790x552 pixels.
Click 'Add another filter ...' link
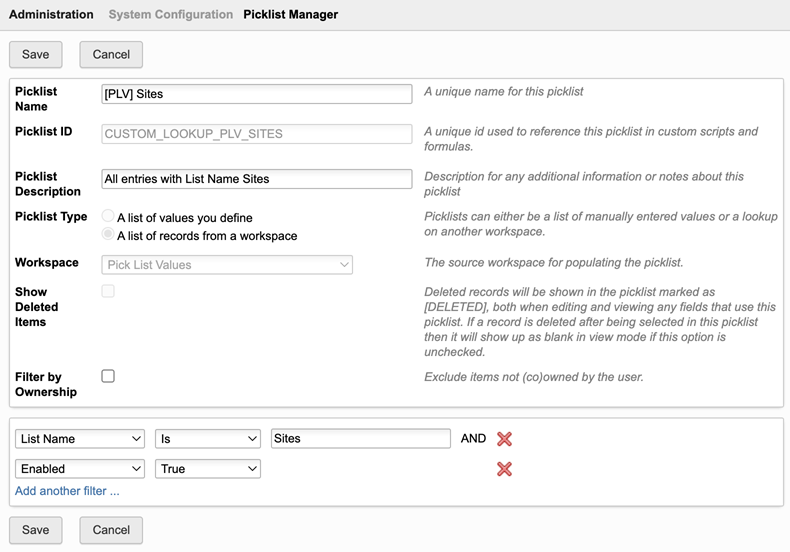(67, 491)
